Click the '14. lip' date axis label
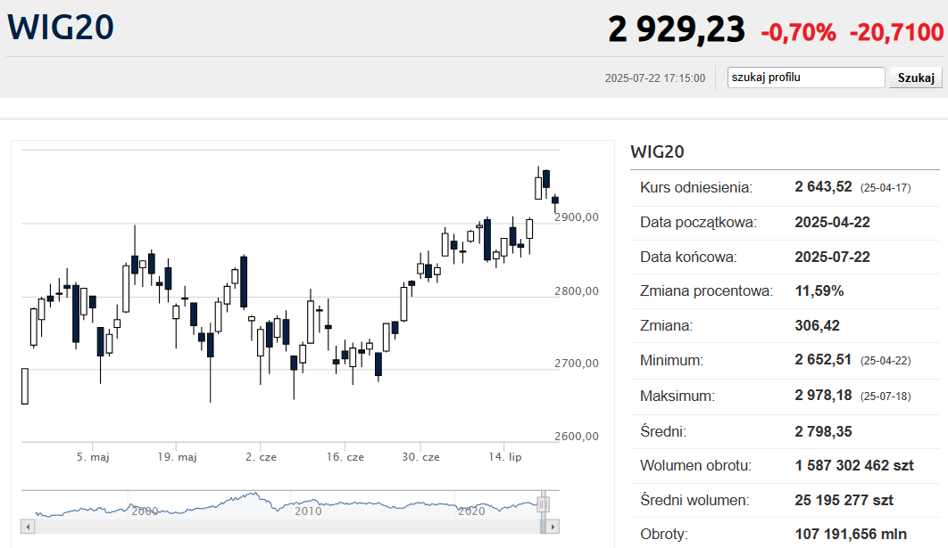The height and width of the screenshot is (548, 948). [504, 457]
